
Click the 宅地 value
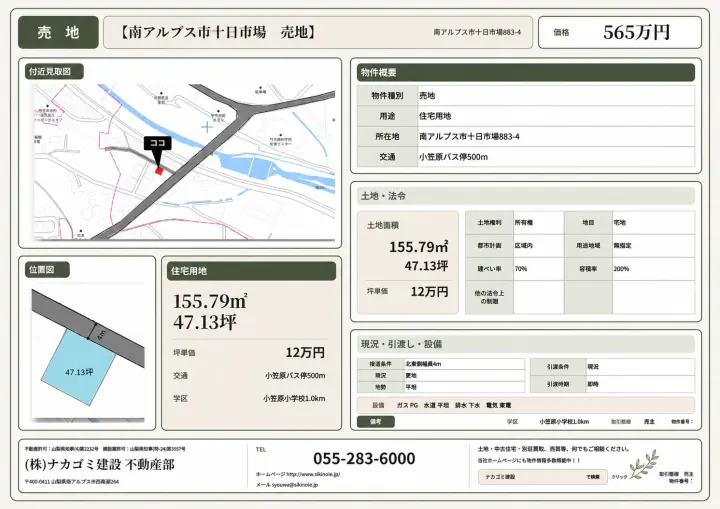coord(619,222)
